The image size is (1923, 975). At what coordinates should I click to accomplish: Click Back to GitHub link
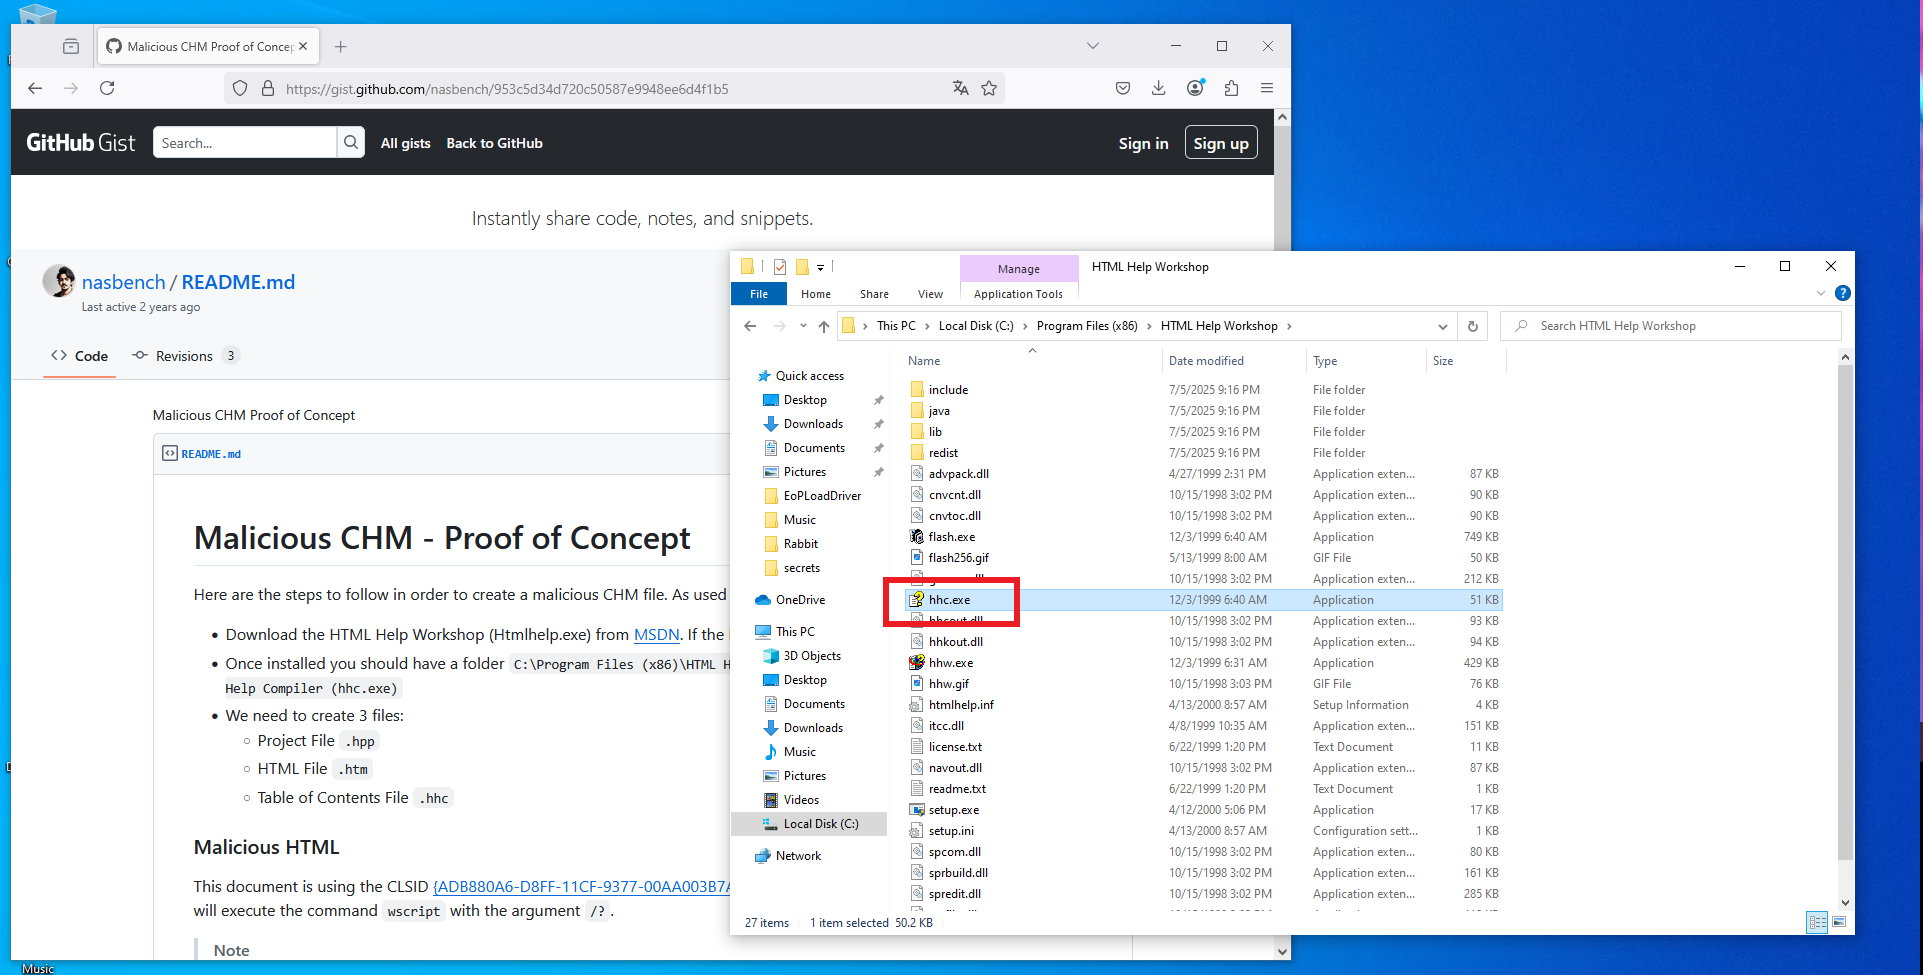pos(494,143)
